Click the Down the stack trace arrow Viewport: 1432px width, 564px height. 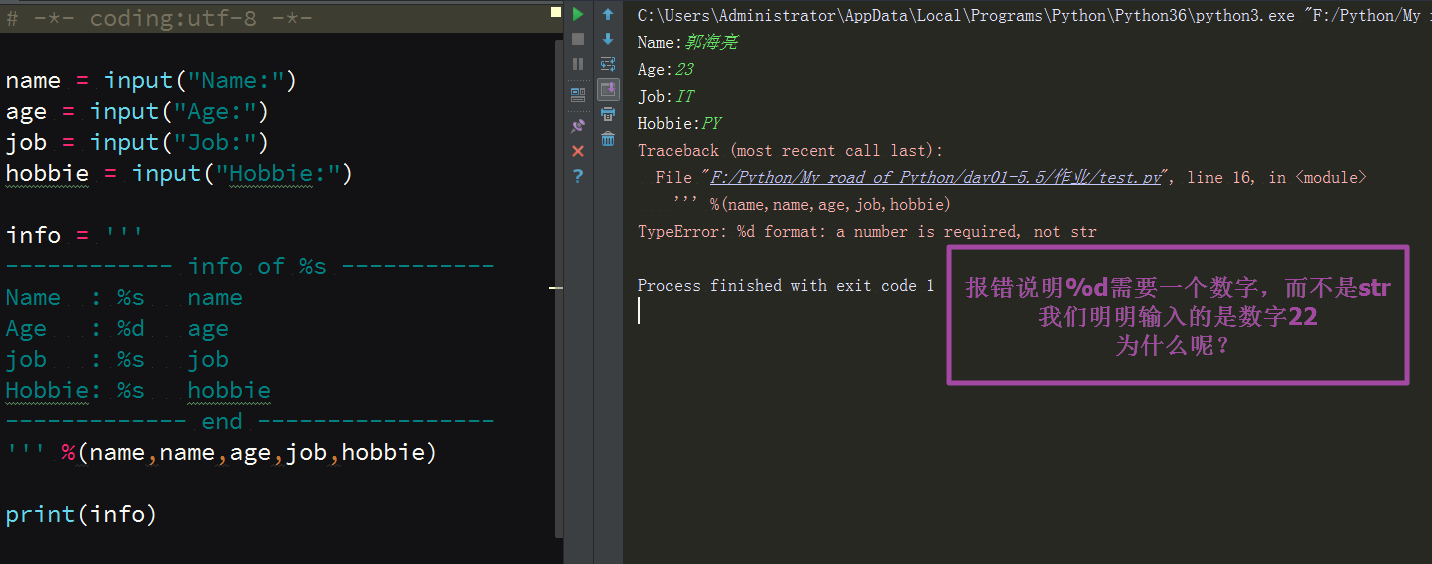(x=608, y=39)
